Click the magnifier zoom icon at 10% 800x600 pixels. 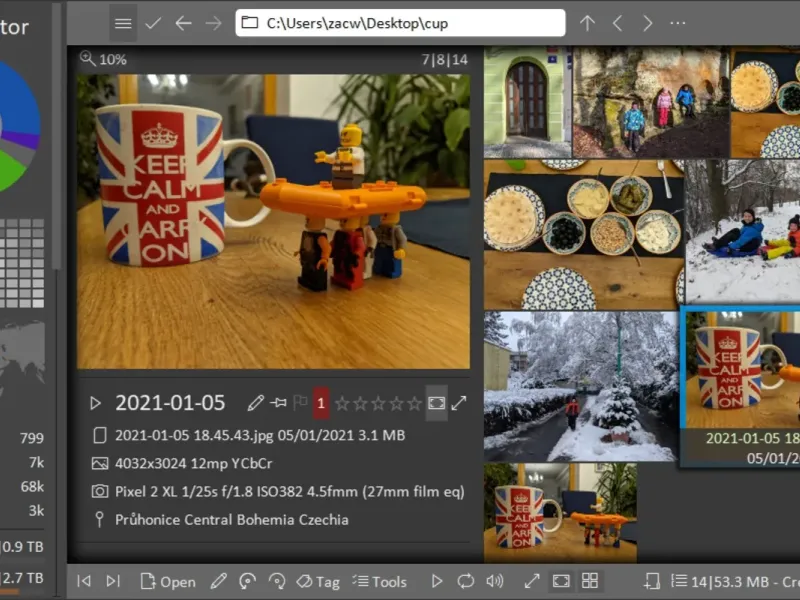coord(88,59)
